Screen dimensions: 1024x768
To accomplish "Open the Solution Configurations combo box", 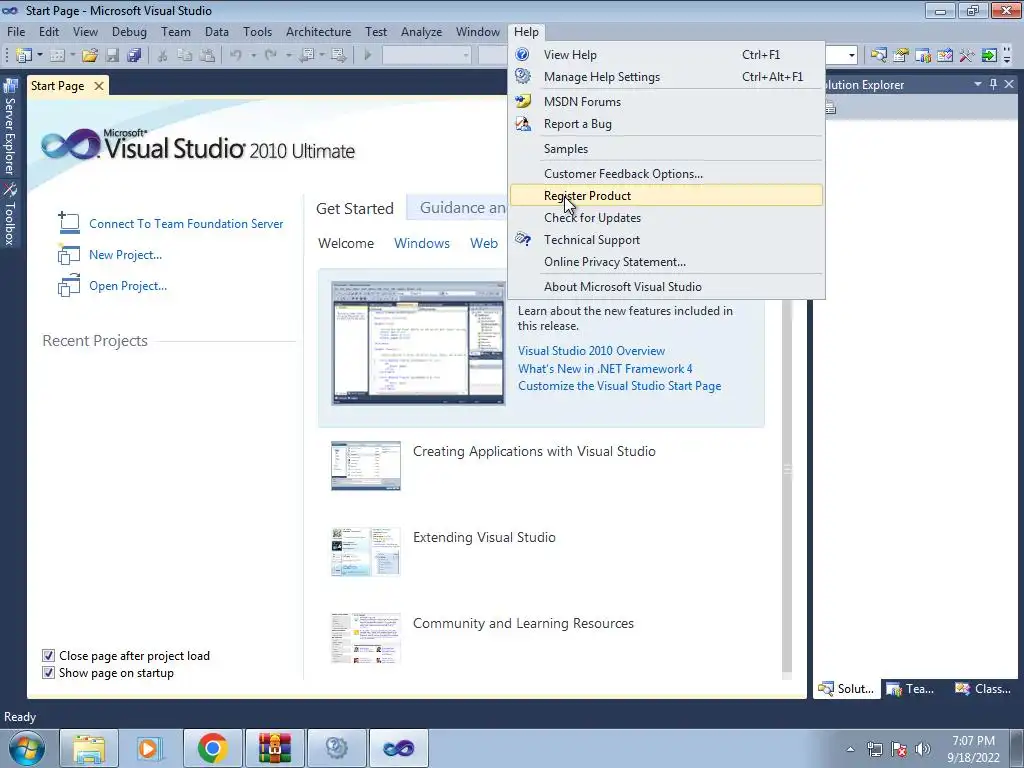I will pyautogui.click(x=426, y=56).
